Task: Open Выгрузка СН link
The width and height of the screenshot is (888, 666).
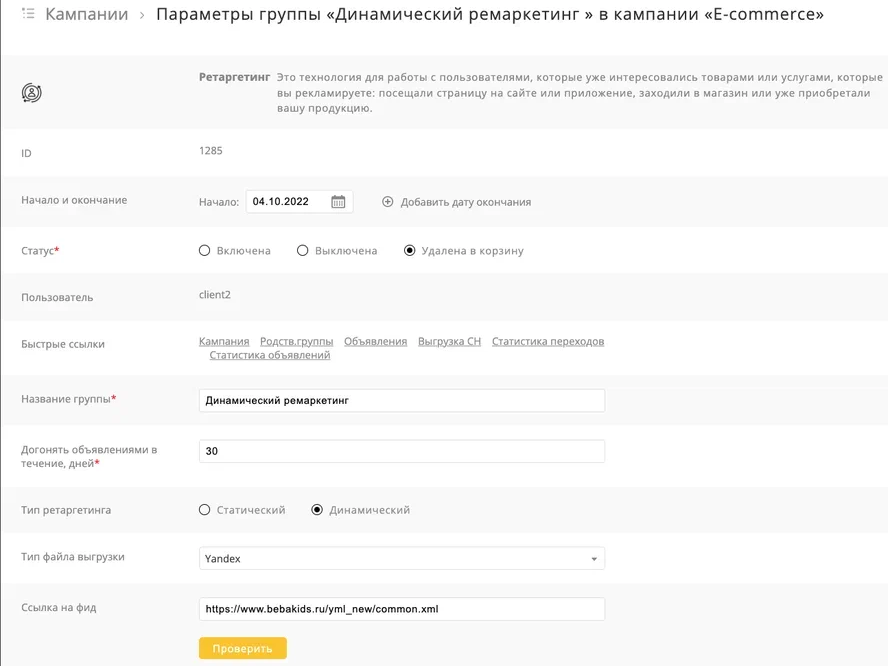Action: pyautogui.click(x=449, y=340)
